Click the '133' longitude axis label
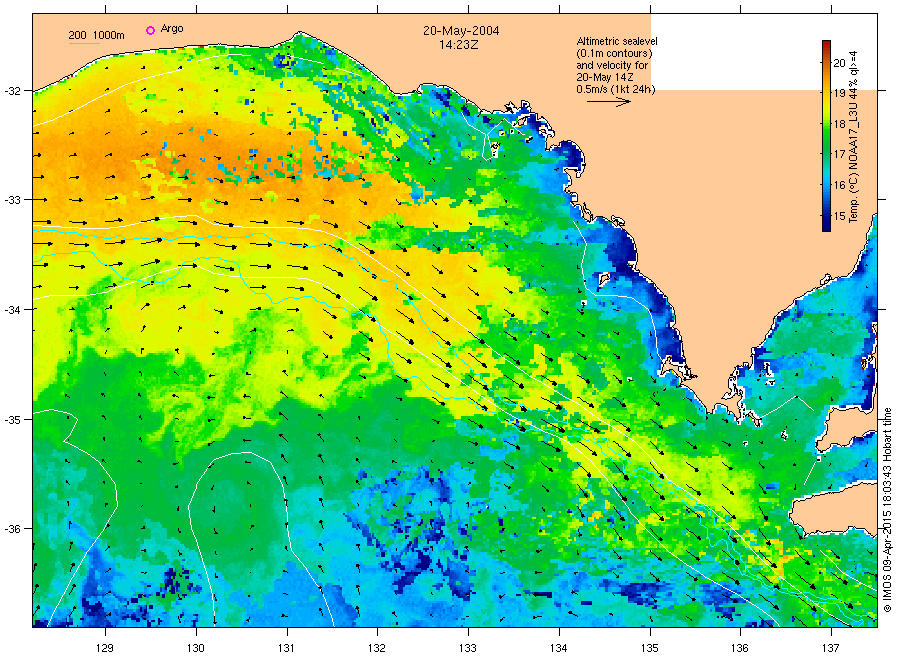The width and height of the screenshot is (900, 660). 468,648
